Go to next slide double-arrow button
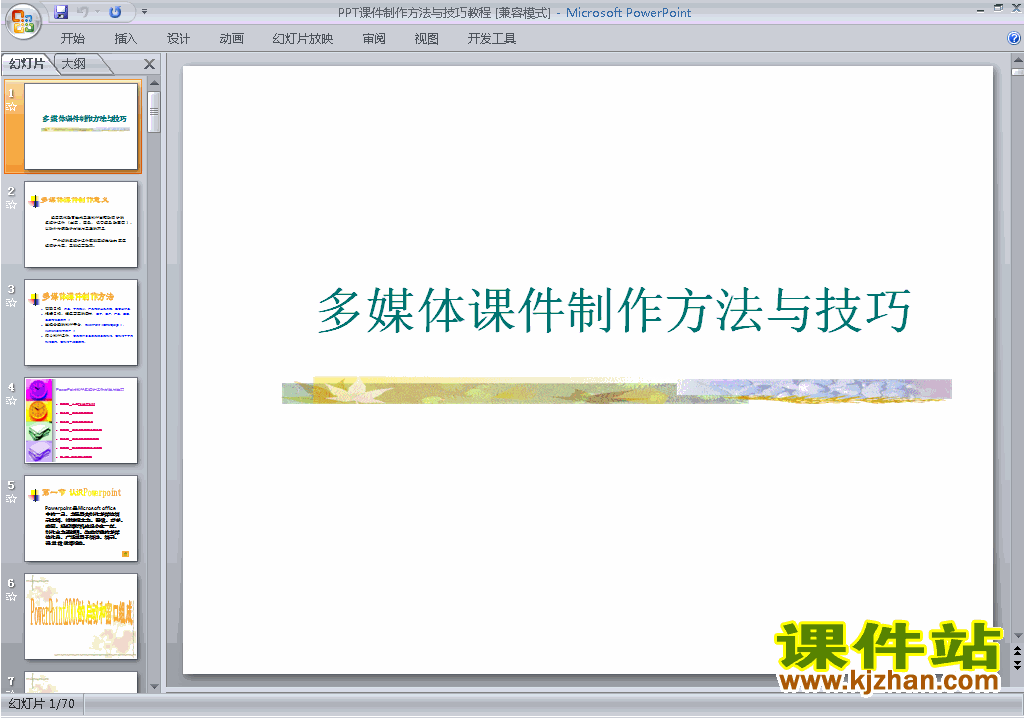 pos(1017,665)
